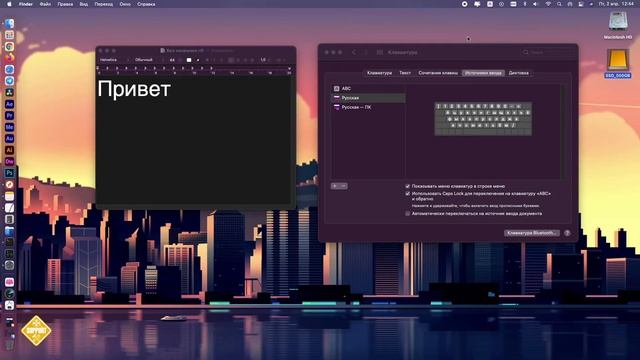Open the Файл menu

point(45,4)
